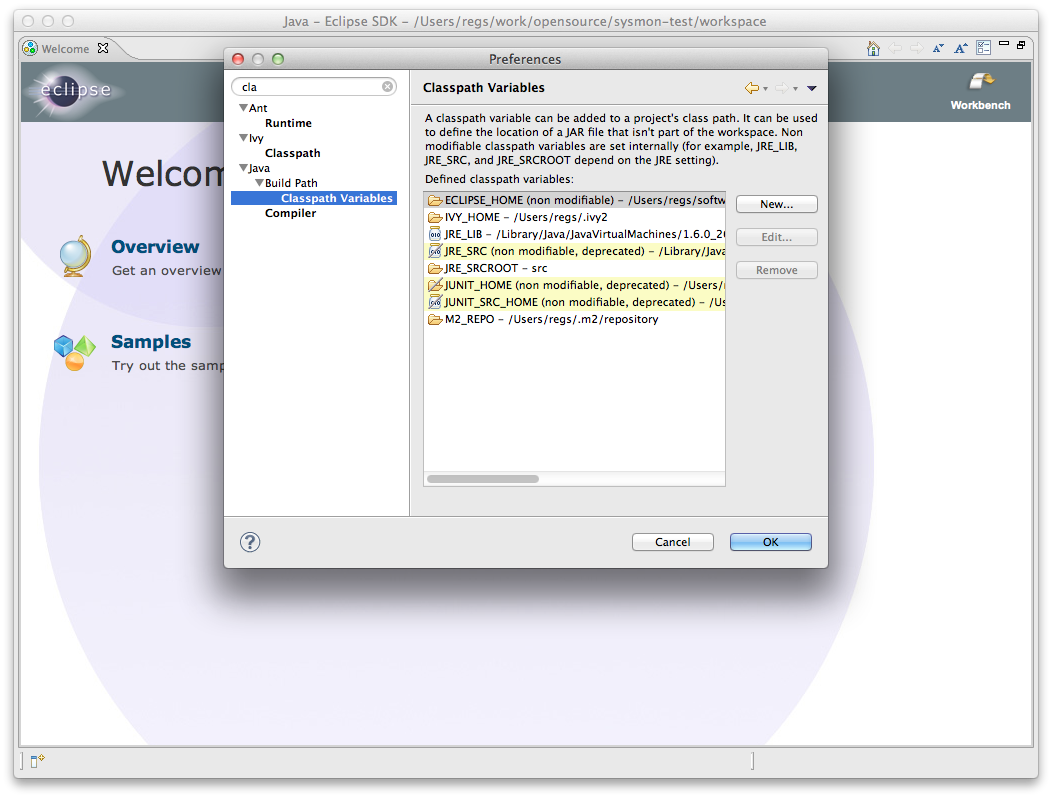Click the JUNIT_SRC_HOME jar icon
The width and height of the screenshot is (1052, 798).
pos(435,302)
